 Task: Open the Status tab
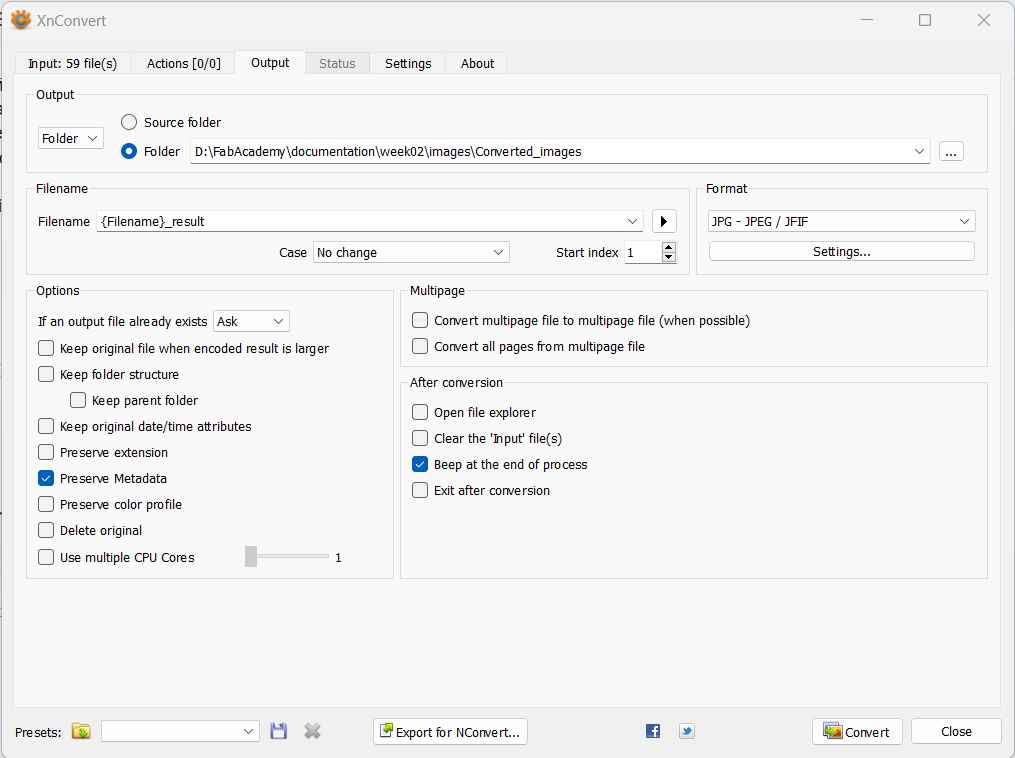[337, 63]
